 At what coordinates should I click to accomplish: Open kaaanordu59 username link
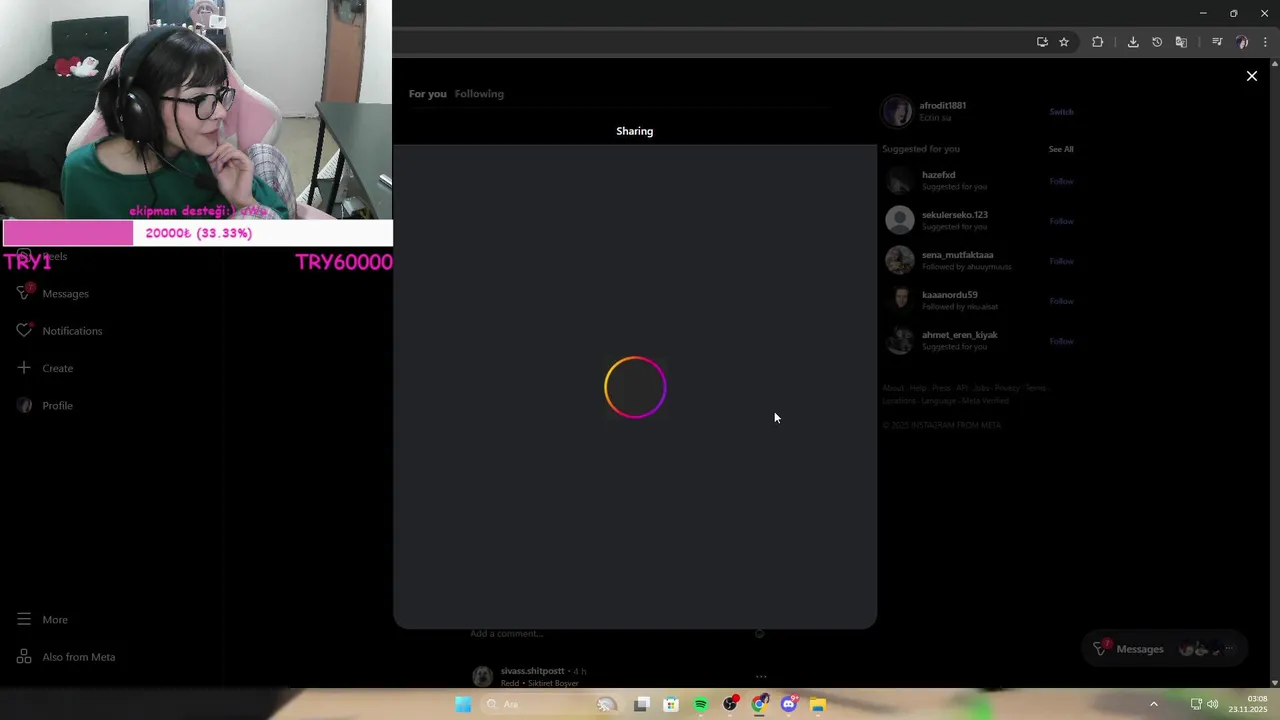[949, 295]
